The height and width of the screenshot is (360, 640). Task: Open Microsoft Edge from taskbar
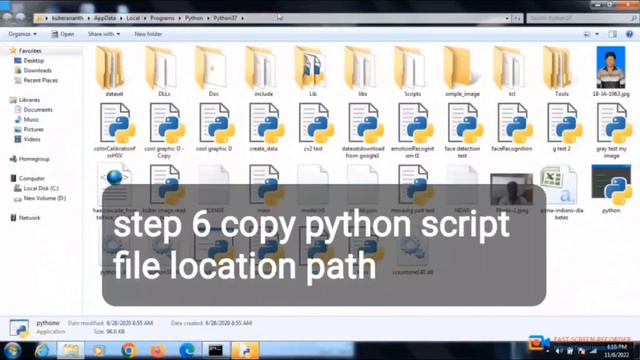(187, 351)
